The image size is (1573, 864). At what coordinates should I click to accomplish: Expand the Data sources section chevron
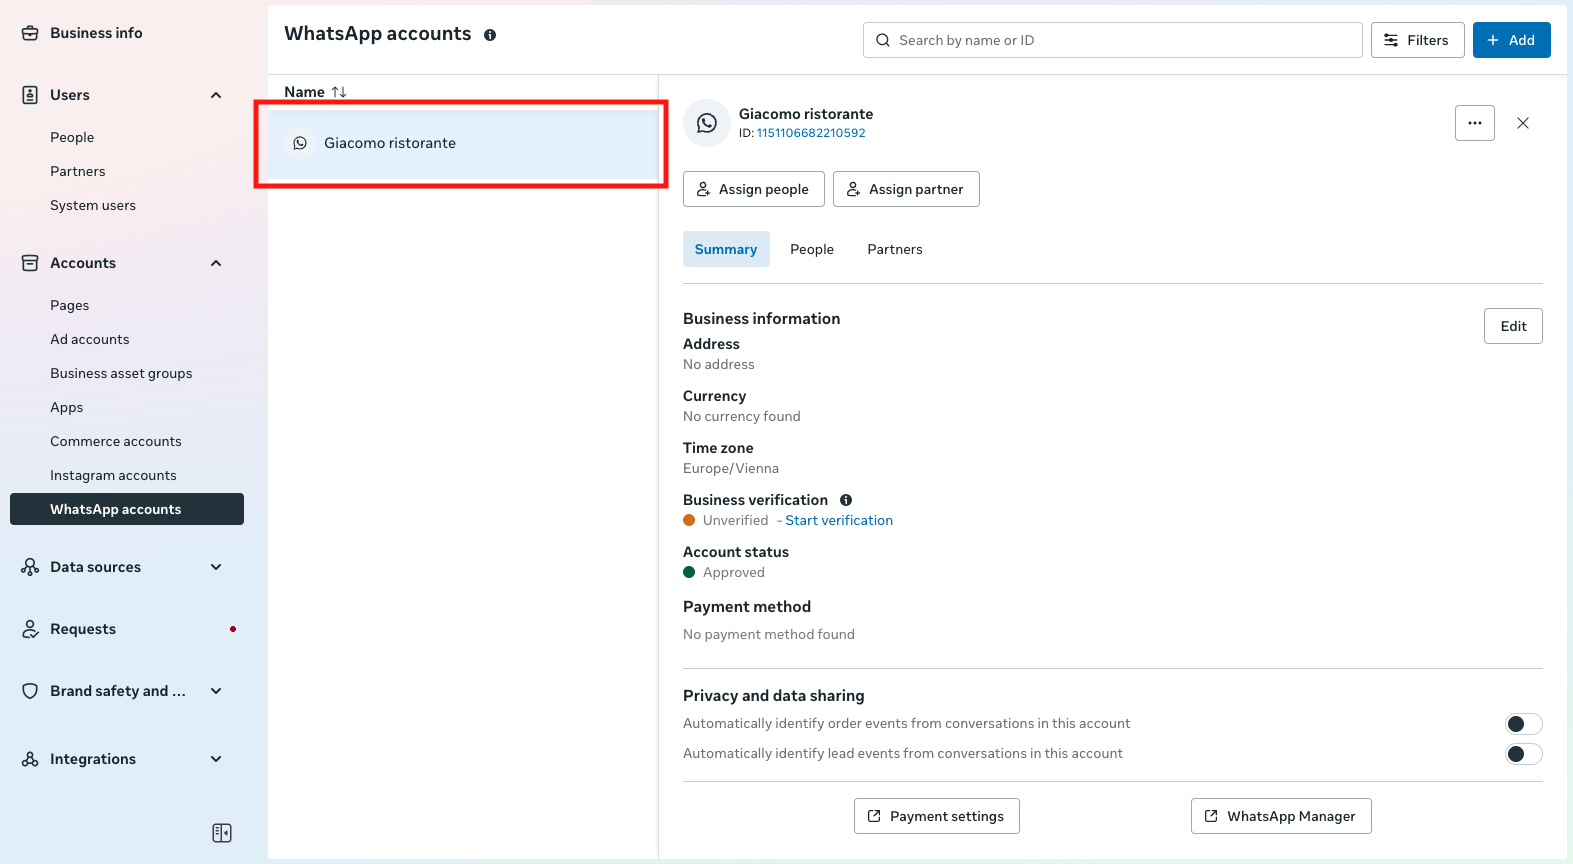[x=216, y=567]
